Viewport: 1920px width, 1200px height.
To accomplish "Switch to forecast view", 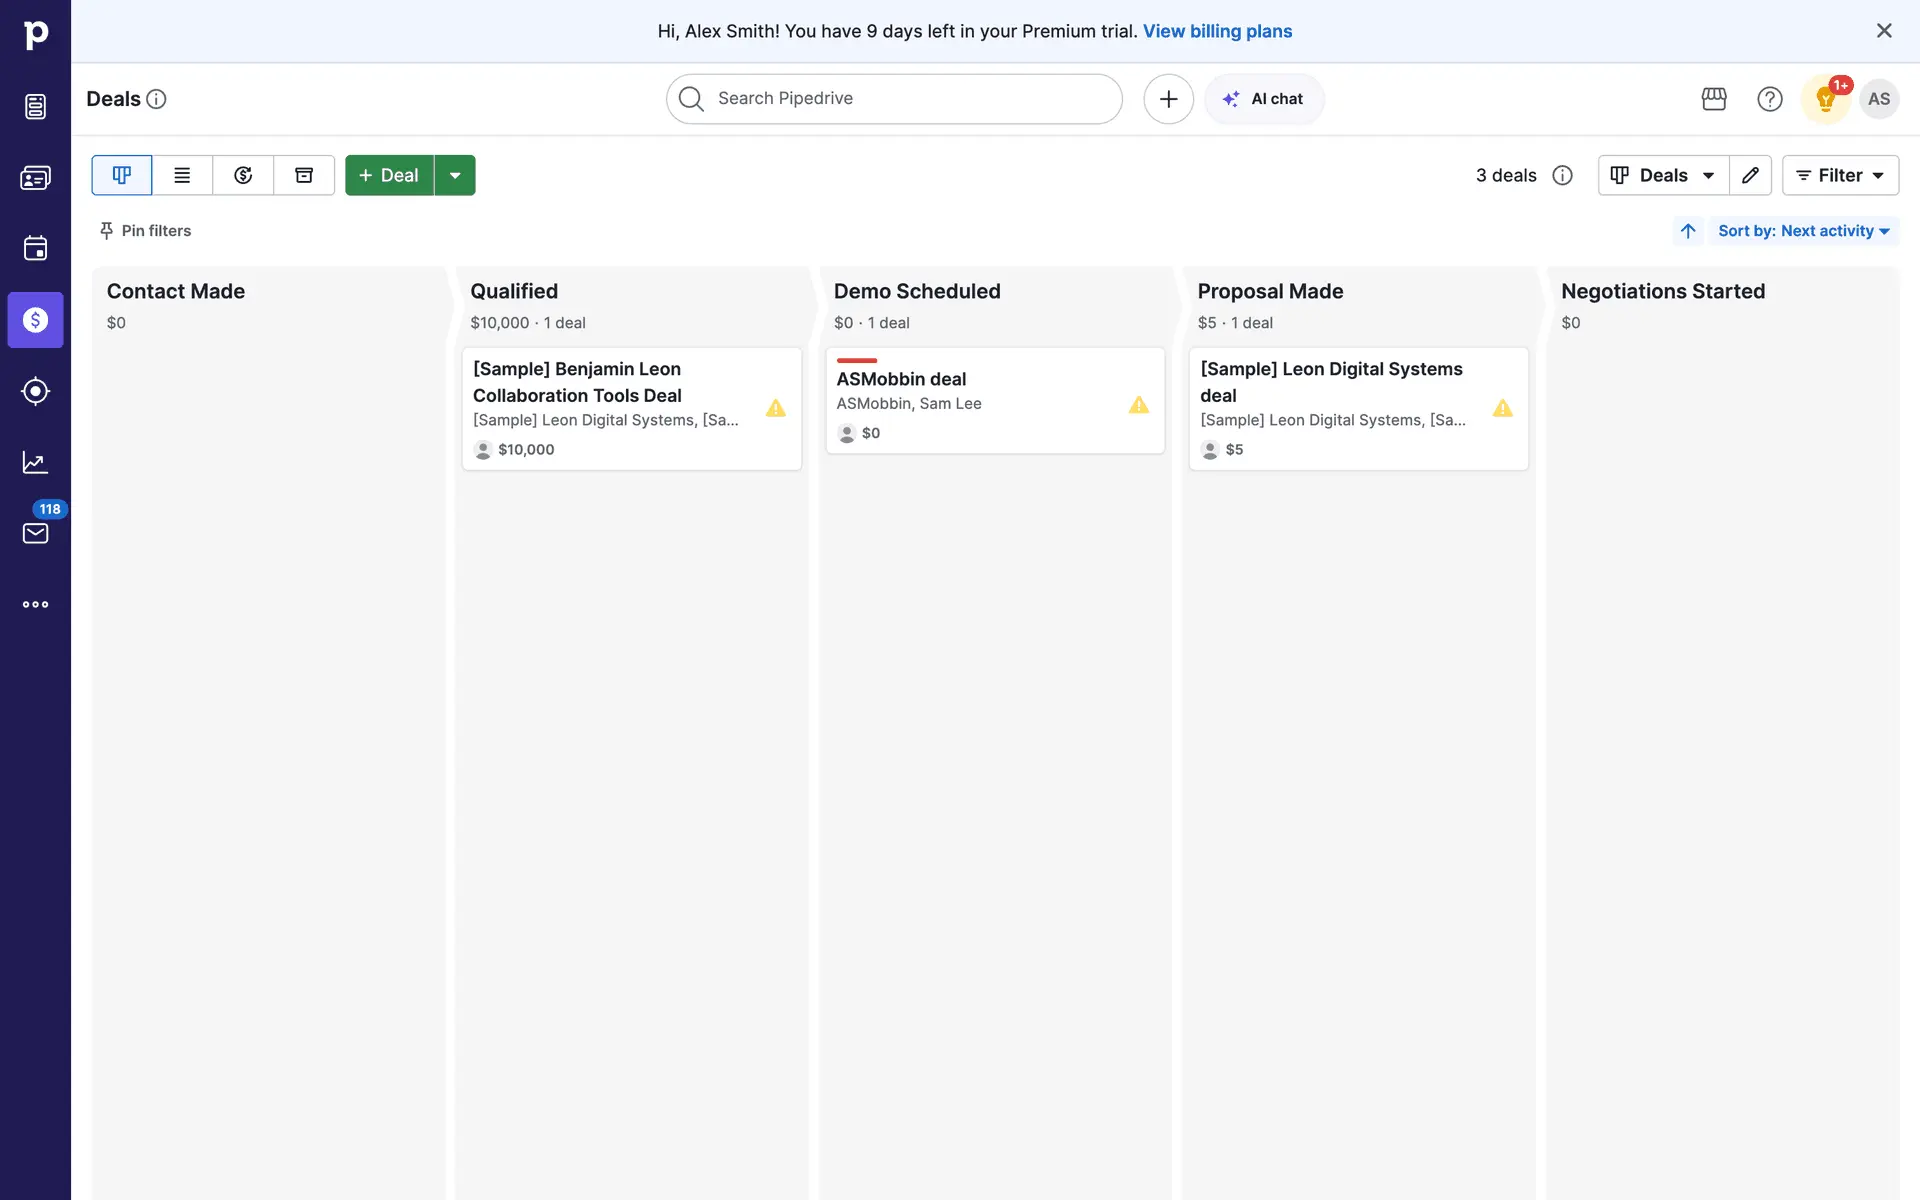I will tap(243, 175).
